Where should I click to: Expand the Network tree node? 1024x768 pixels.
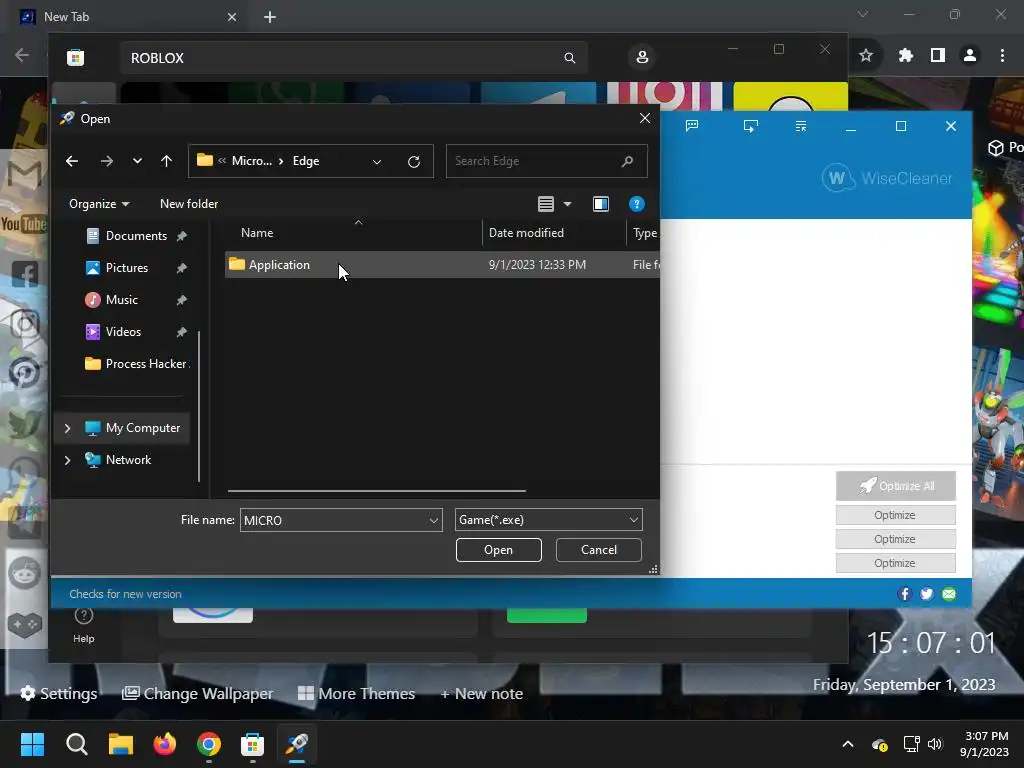point(67,460)
